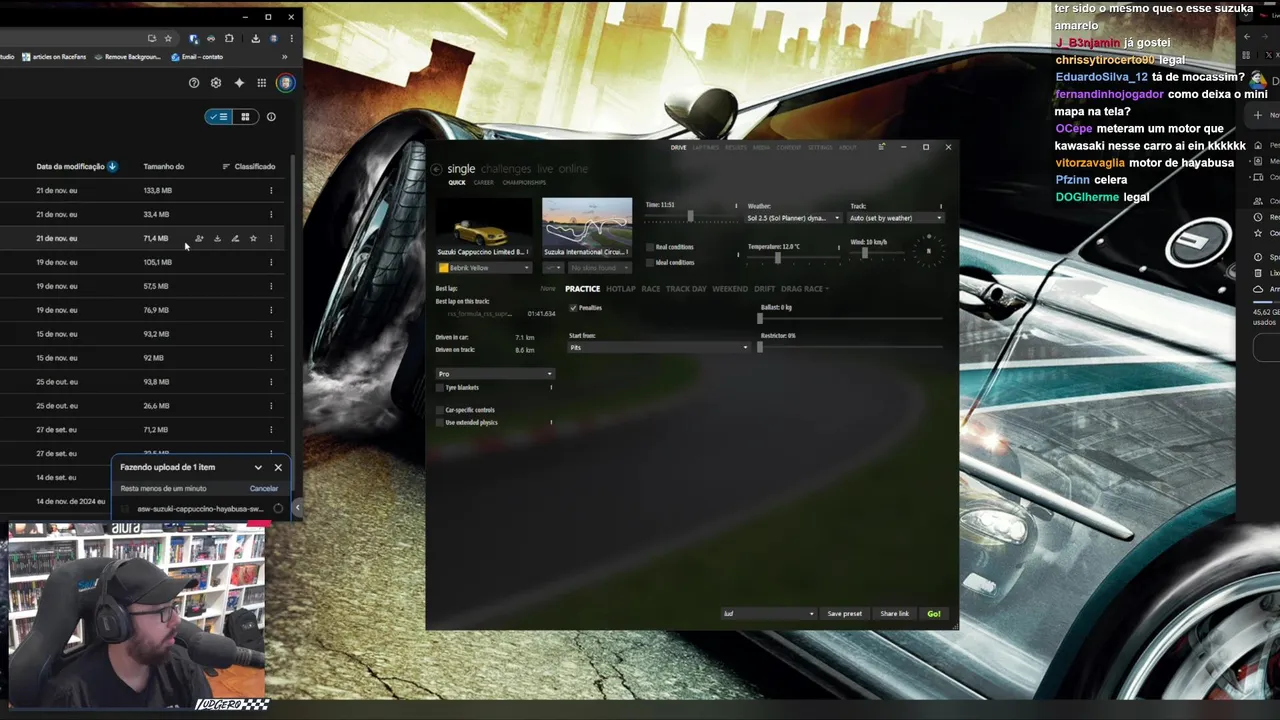Viewport: 1280px width, 720px height.
Task: Switch to Race mode tab
Action: click(x=651, y=289)
